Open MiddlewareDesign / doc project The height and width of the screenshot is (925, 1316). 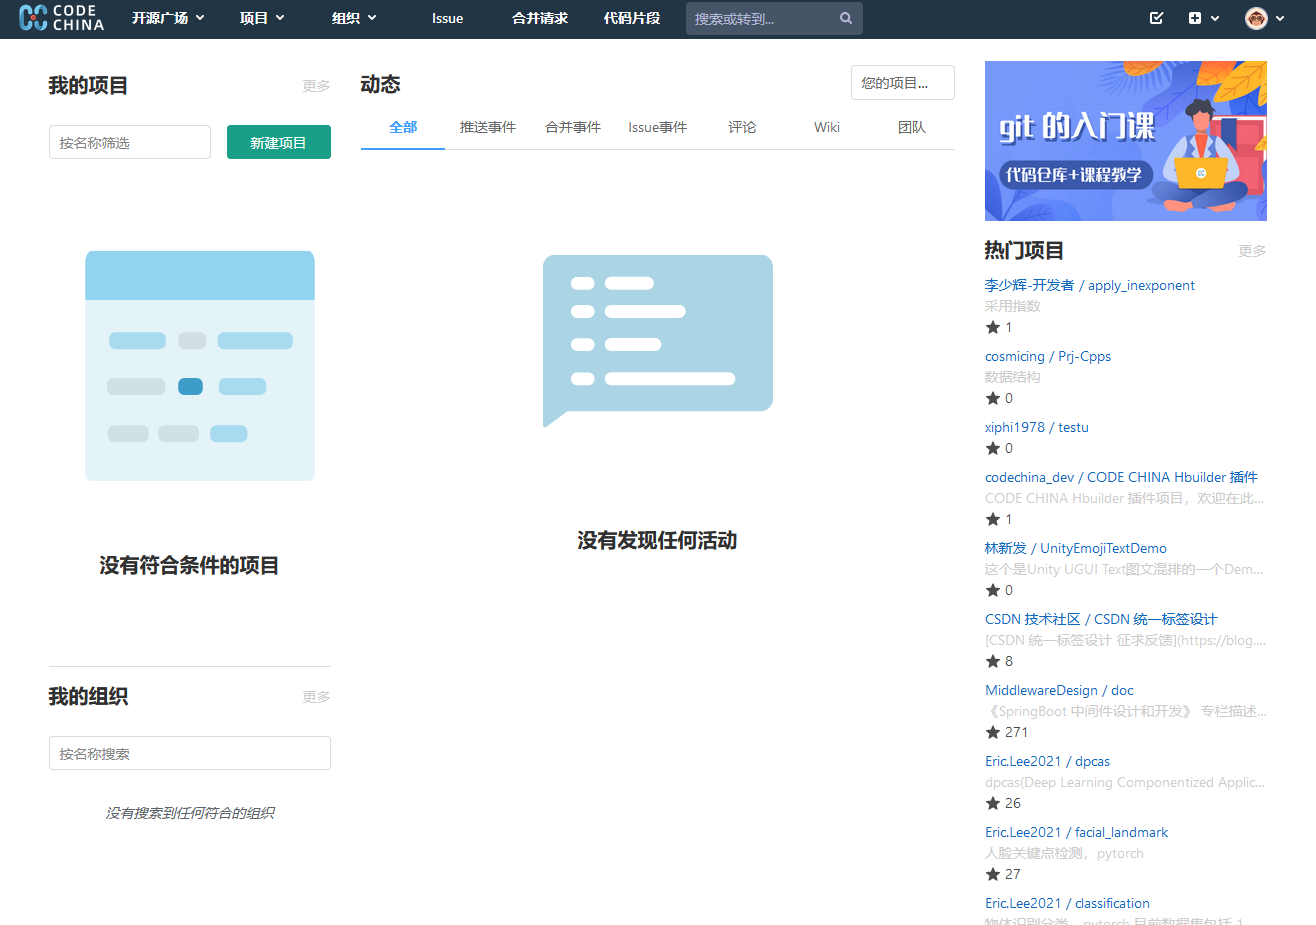(1059, 690)
